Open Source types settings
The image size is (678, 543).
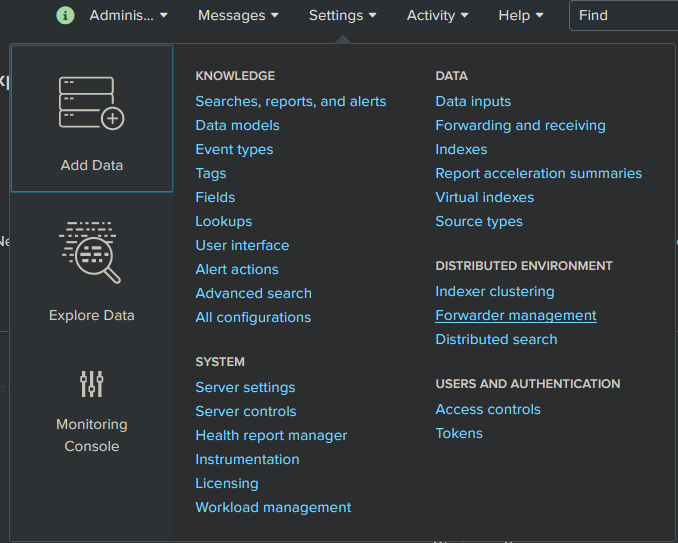[479, 221]
